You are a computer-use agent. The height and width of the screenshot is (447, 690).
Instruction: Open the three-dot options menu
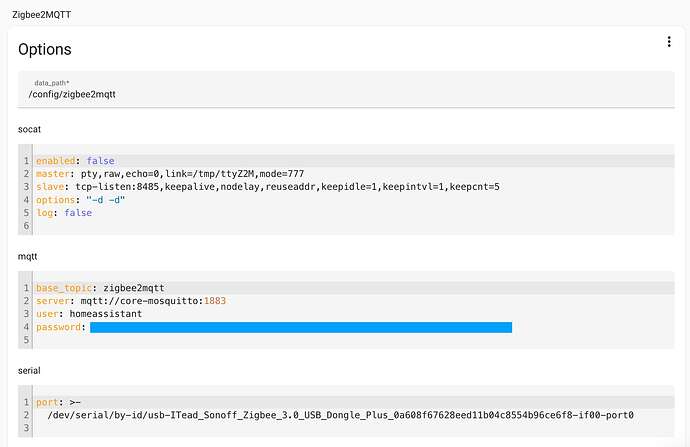pyautogui.click(x=669, y=42)
